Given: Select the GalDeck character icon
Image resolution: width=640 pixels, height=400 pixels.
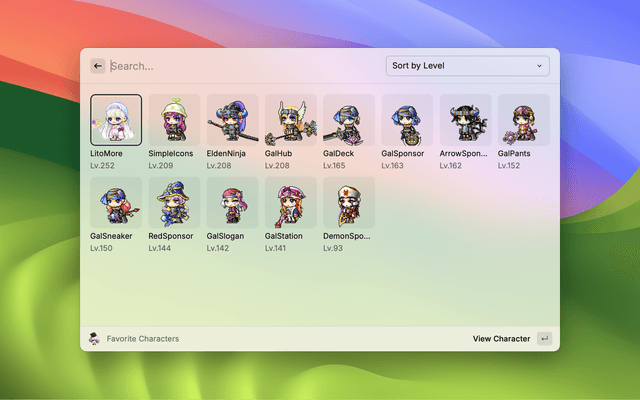Looking at the screenshot, I should [x=349, y=120].
